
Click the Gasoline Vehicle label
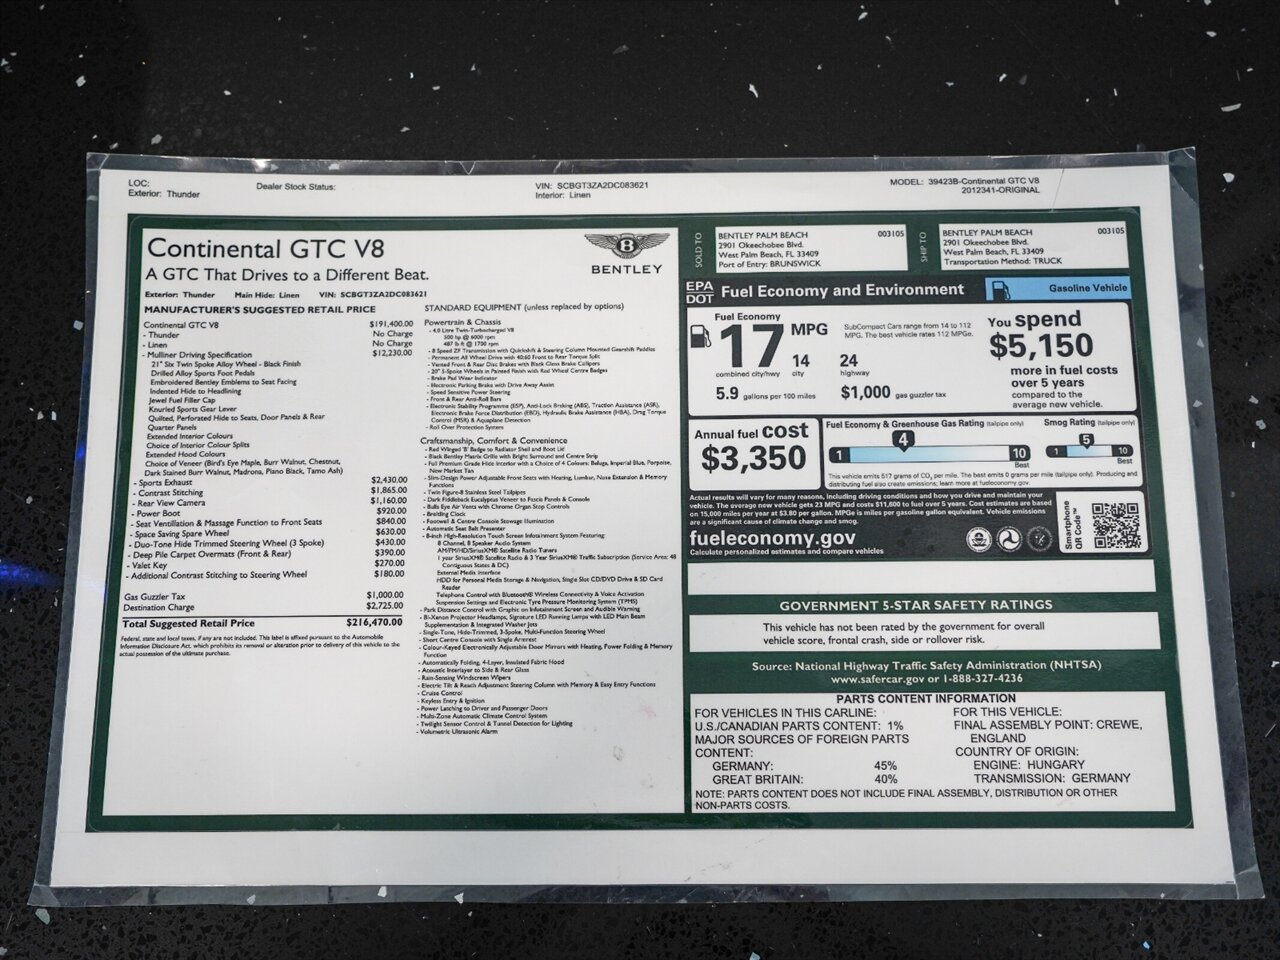point(1088,288)
